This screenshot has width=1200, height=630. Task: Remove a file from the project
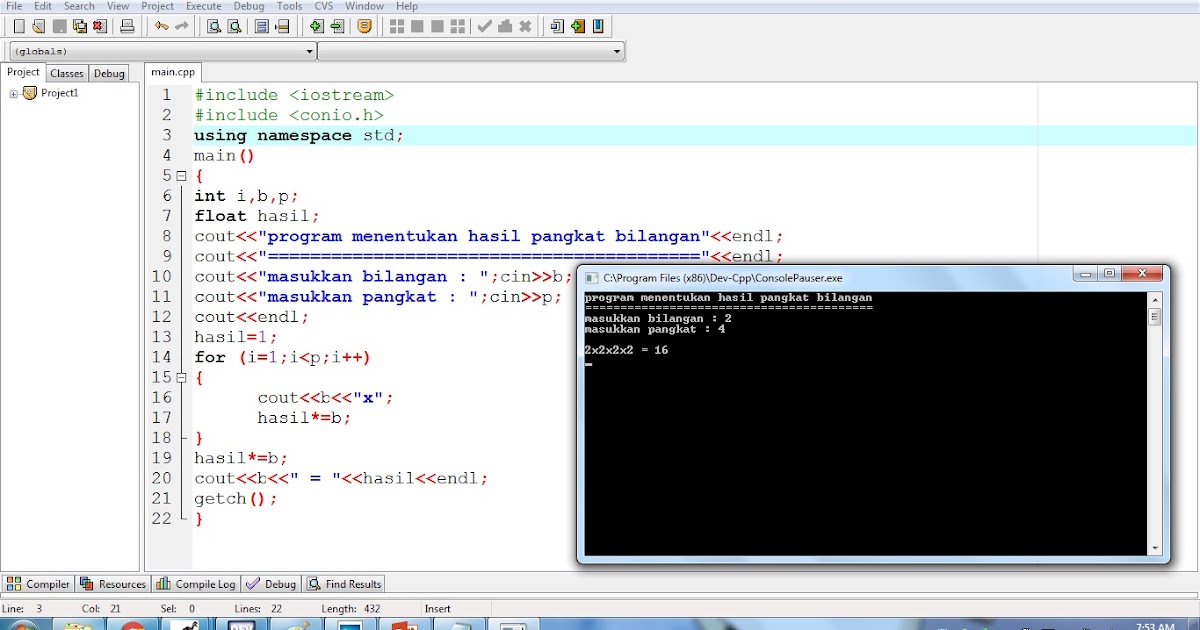[x=337, y=26]
